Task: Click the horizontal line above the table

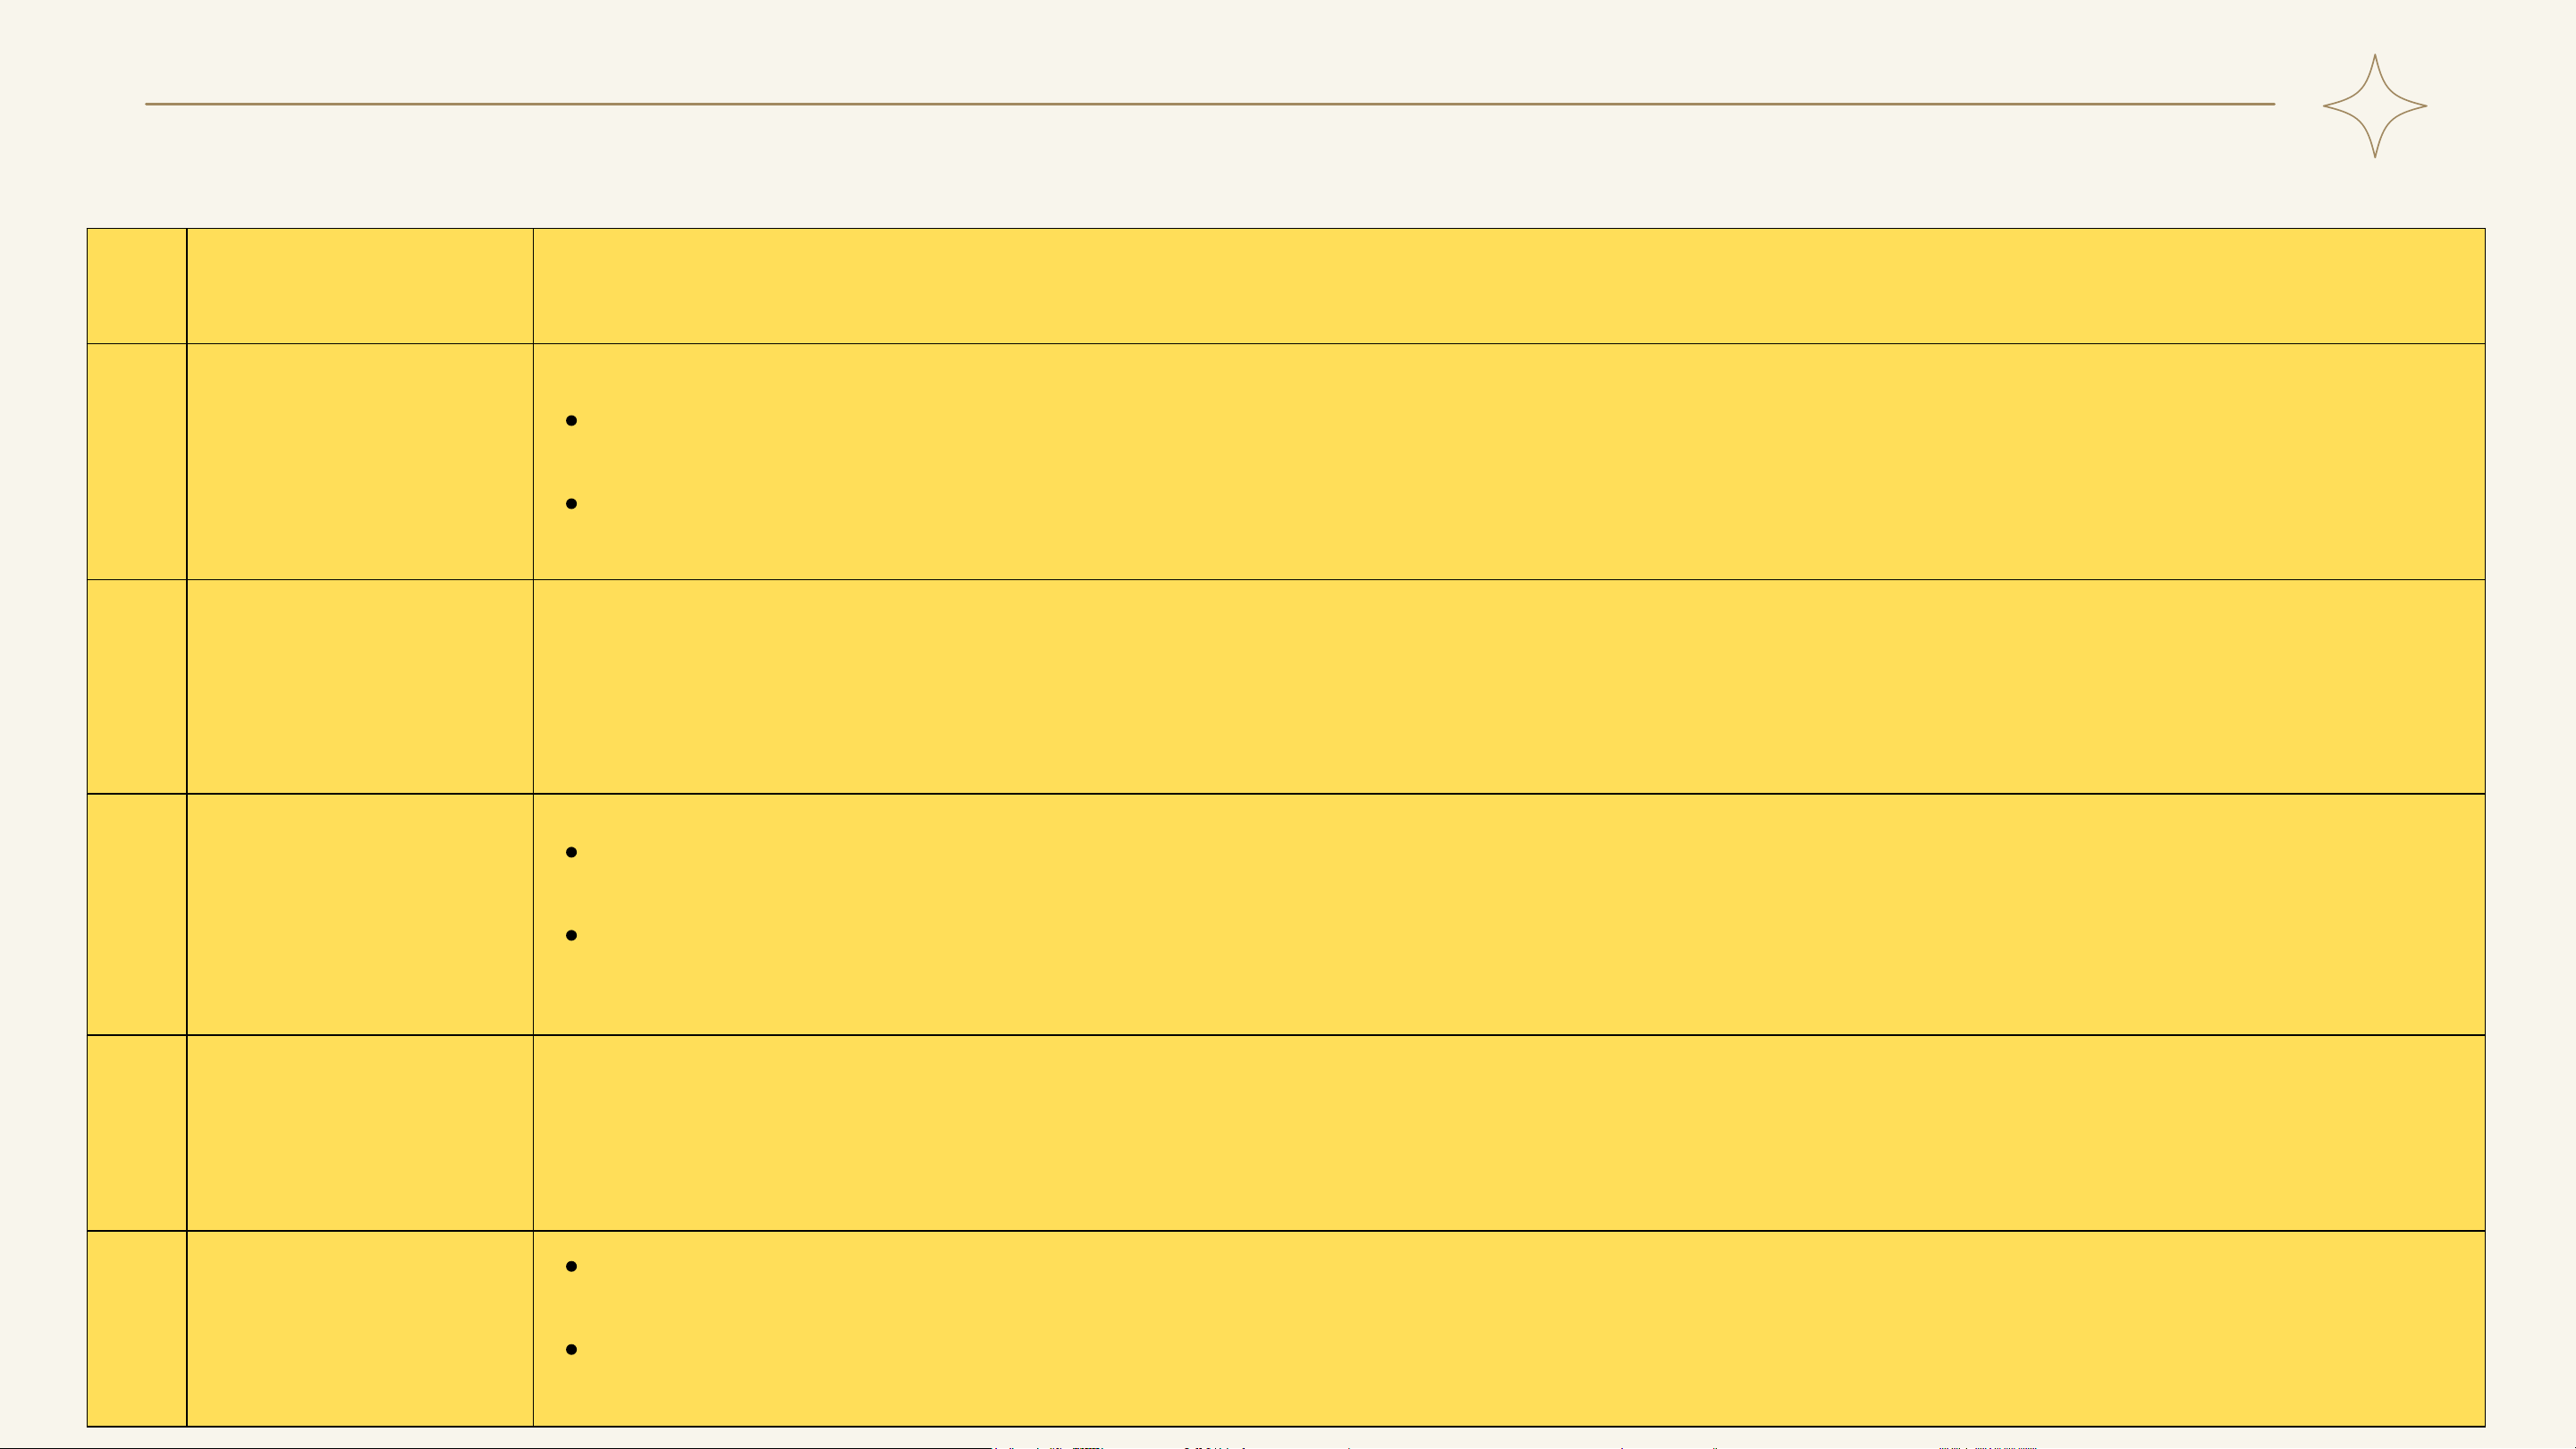Action: 1210,104
